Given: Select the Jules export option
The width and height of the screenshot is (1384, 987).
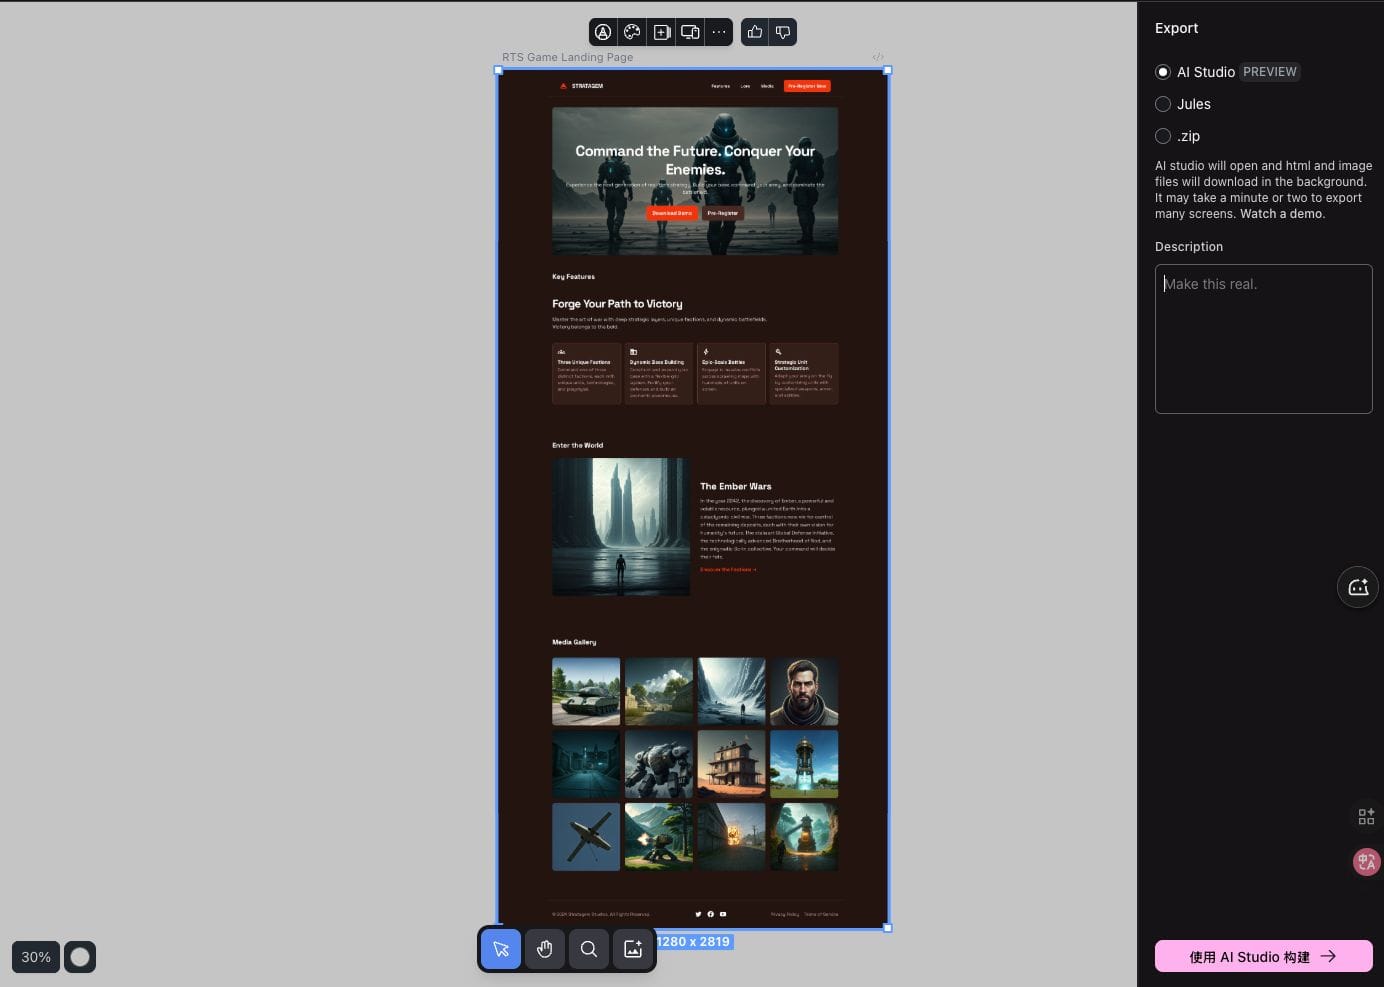Looking at the screenshot, I should pyautogui.click(x=1163, y=104).
